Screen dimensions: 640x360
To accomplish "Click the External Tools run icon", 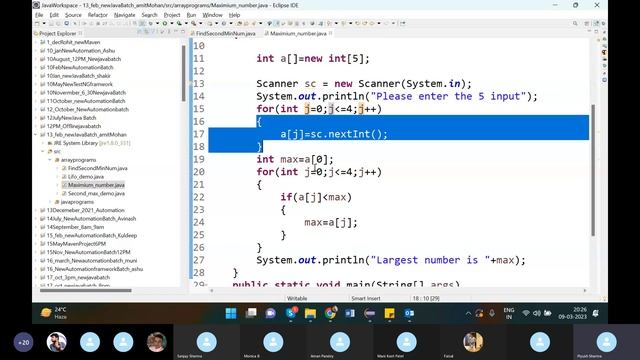I will click(x=193, y=23).
